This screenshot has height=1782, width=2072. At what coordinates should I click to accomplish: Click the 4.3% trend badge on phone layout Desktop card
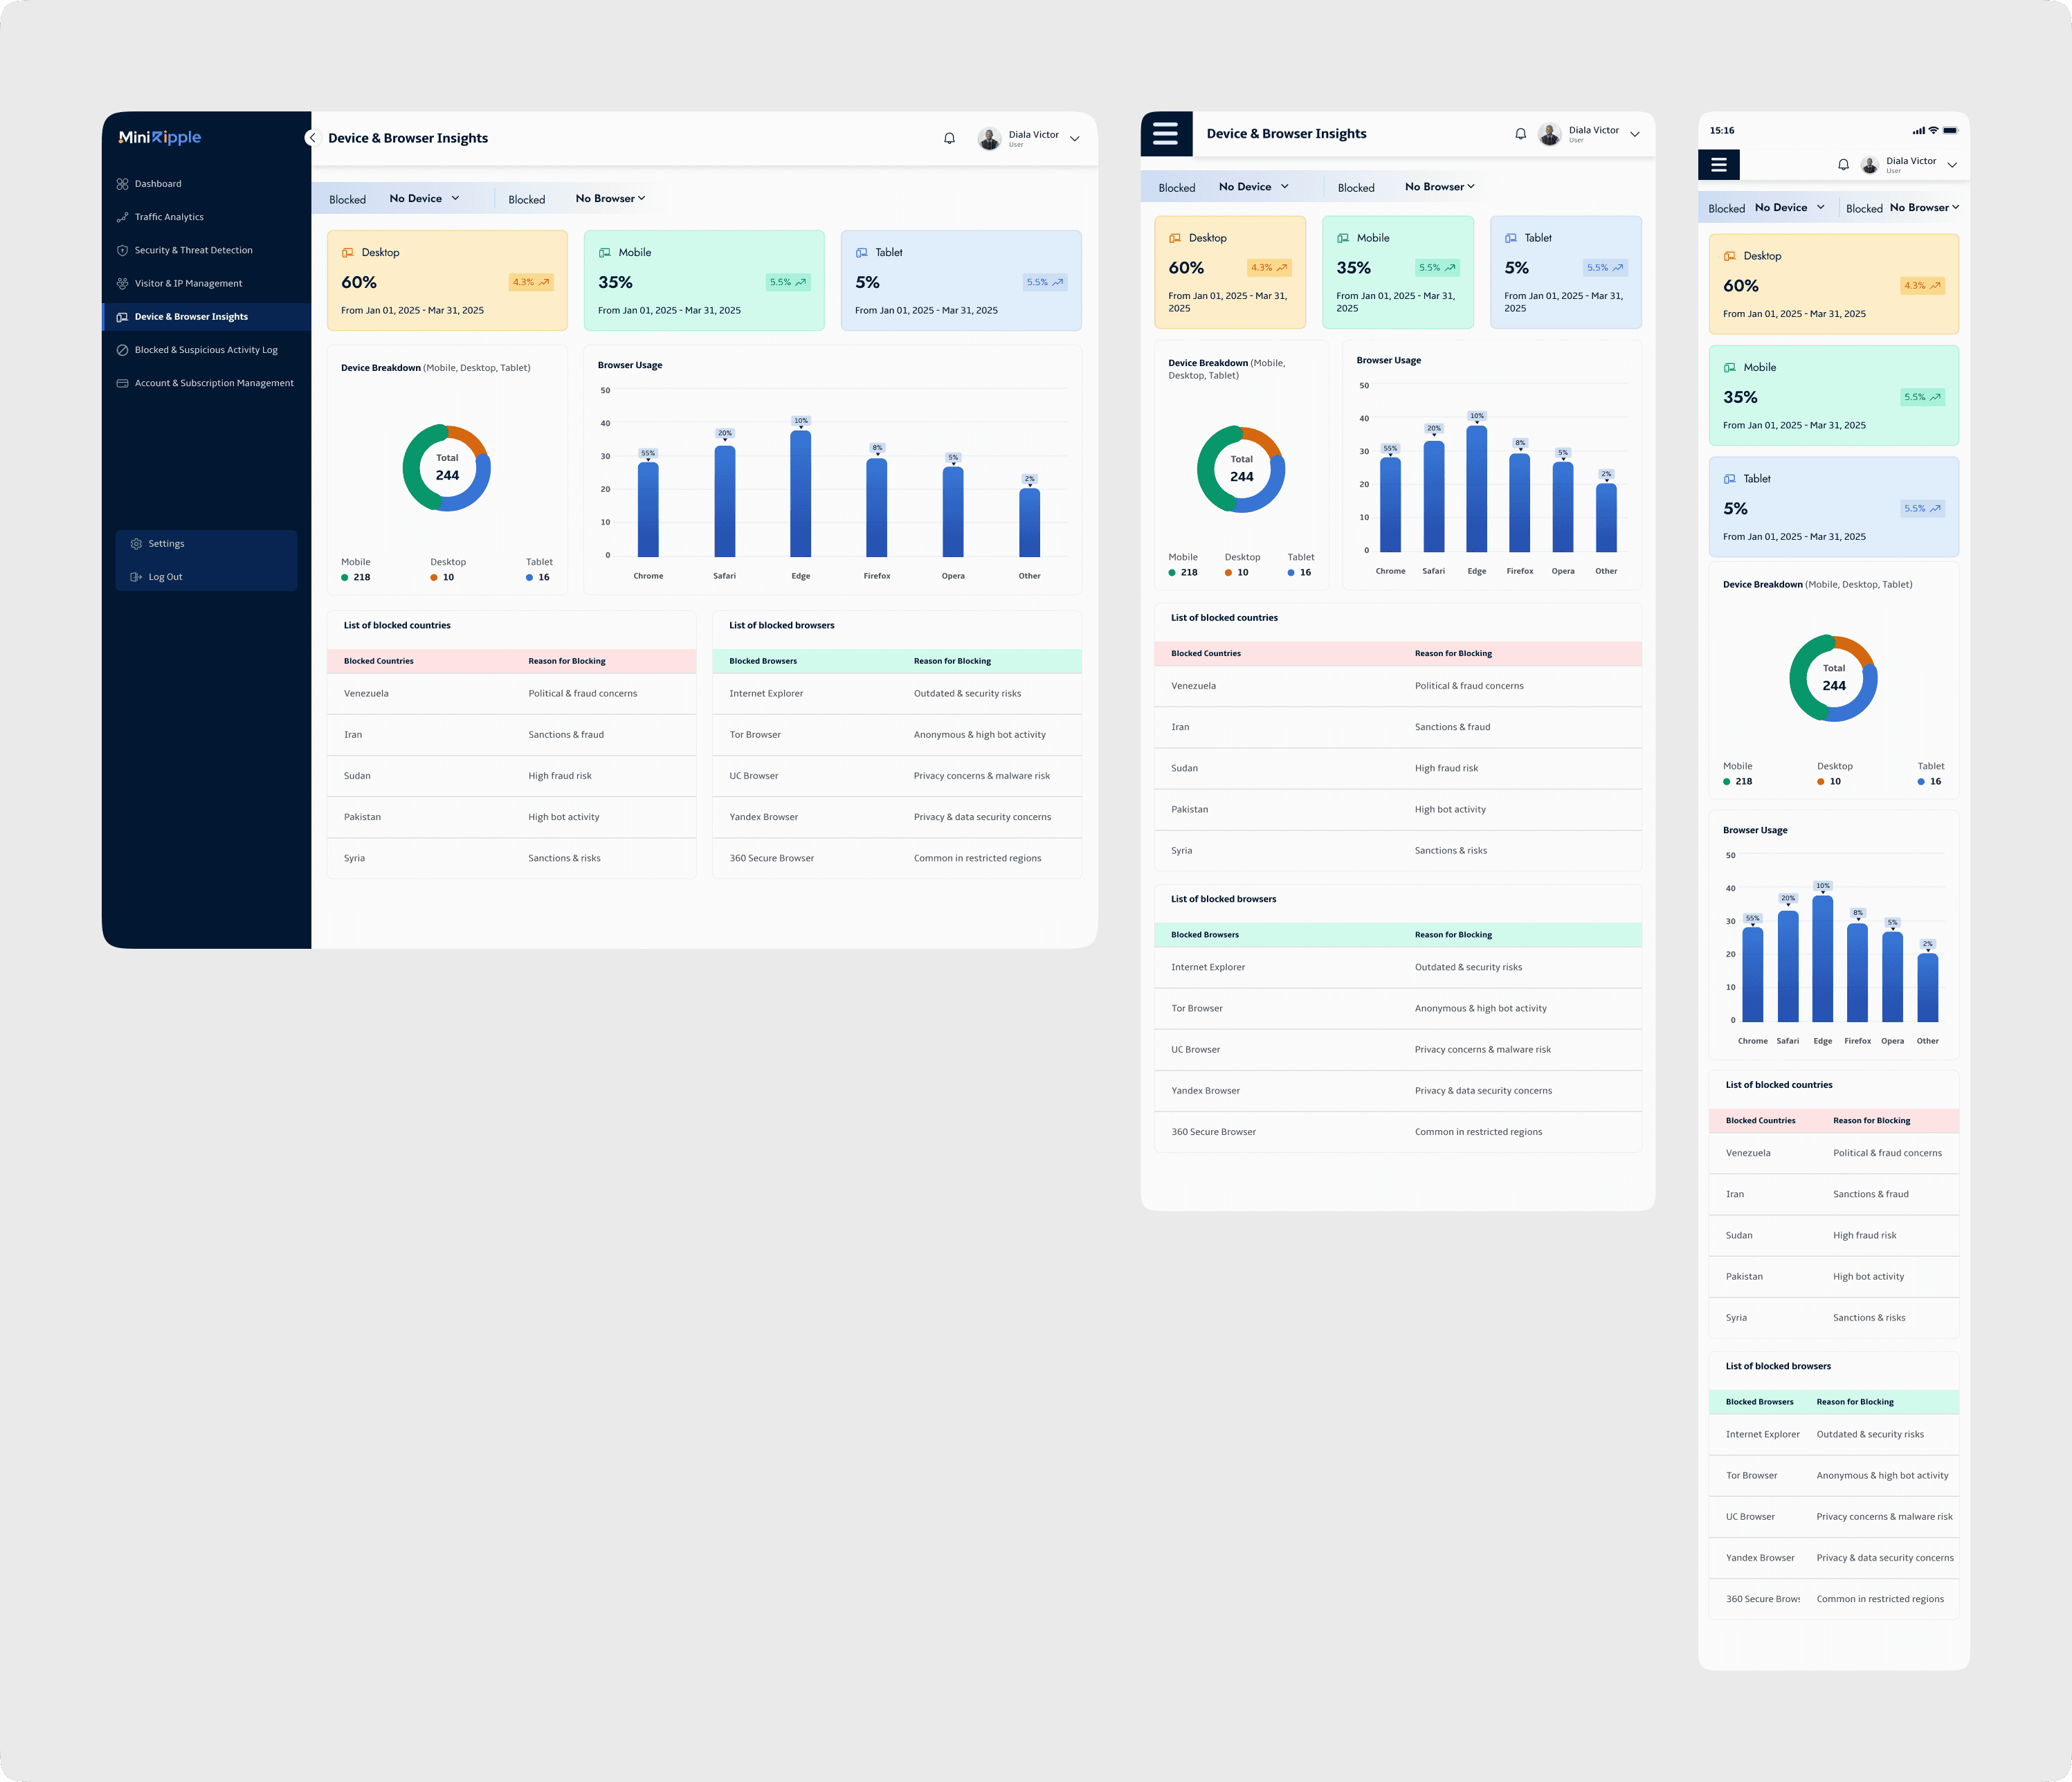[x=1921, y=286]
